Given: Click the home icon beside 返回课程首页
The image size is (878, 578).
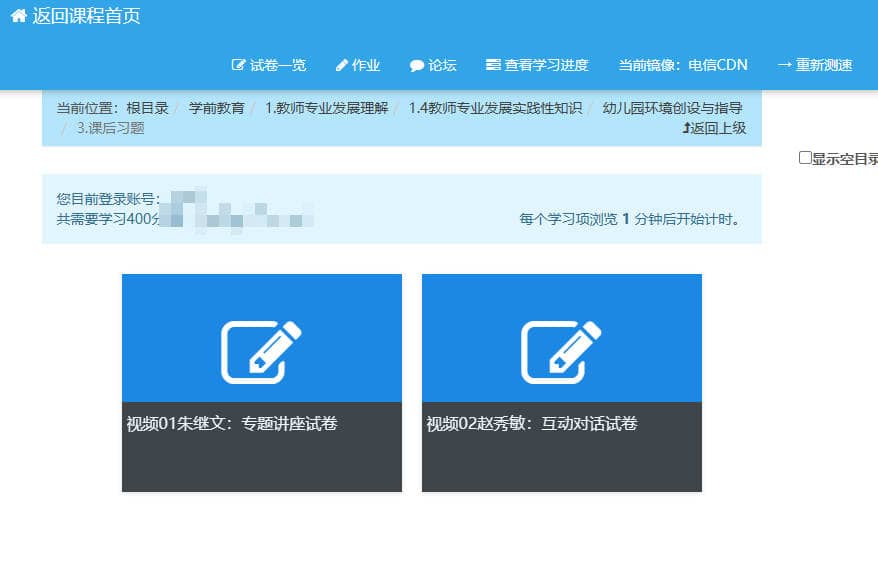Looking at the screenshot, I should pos(18,16).
